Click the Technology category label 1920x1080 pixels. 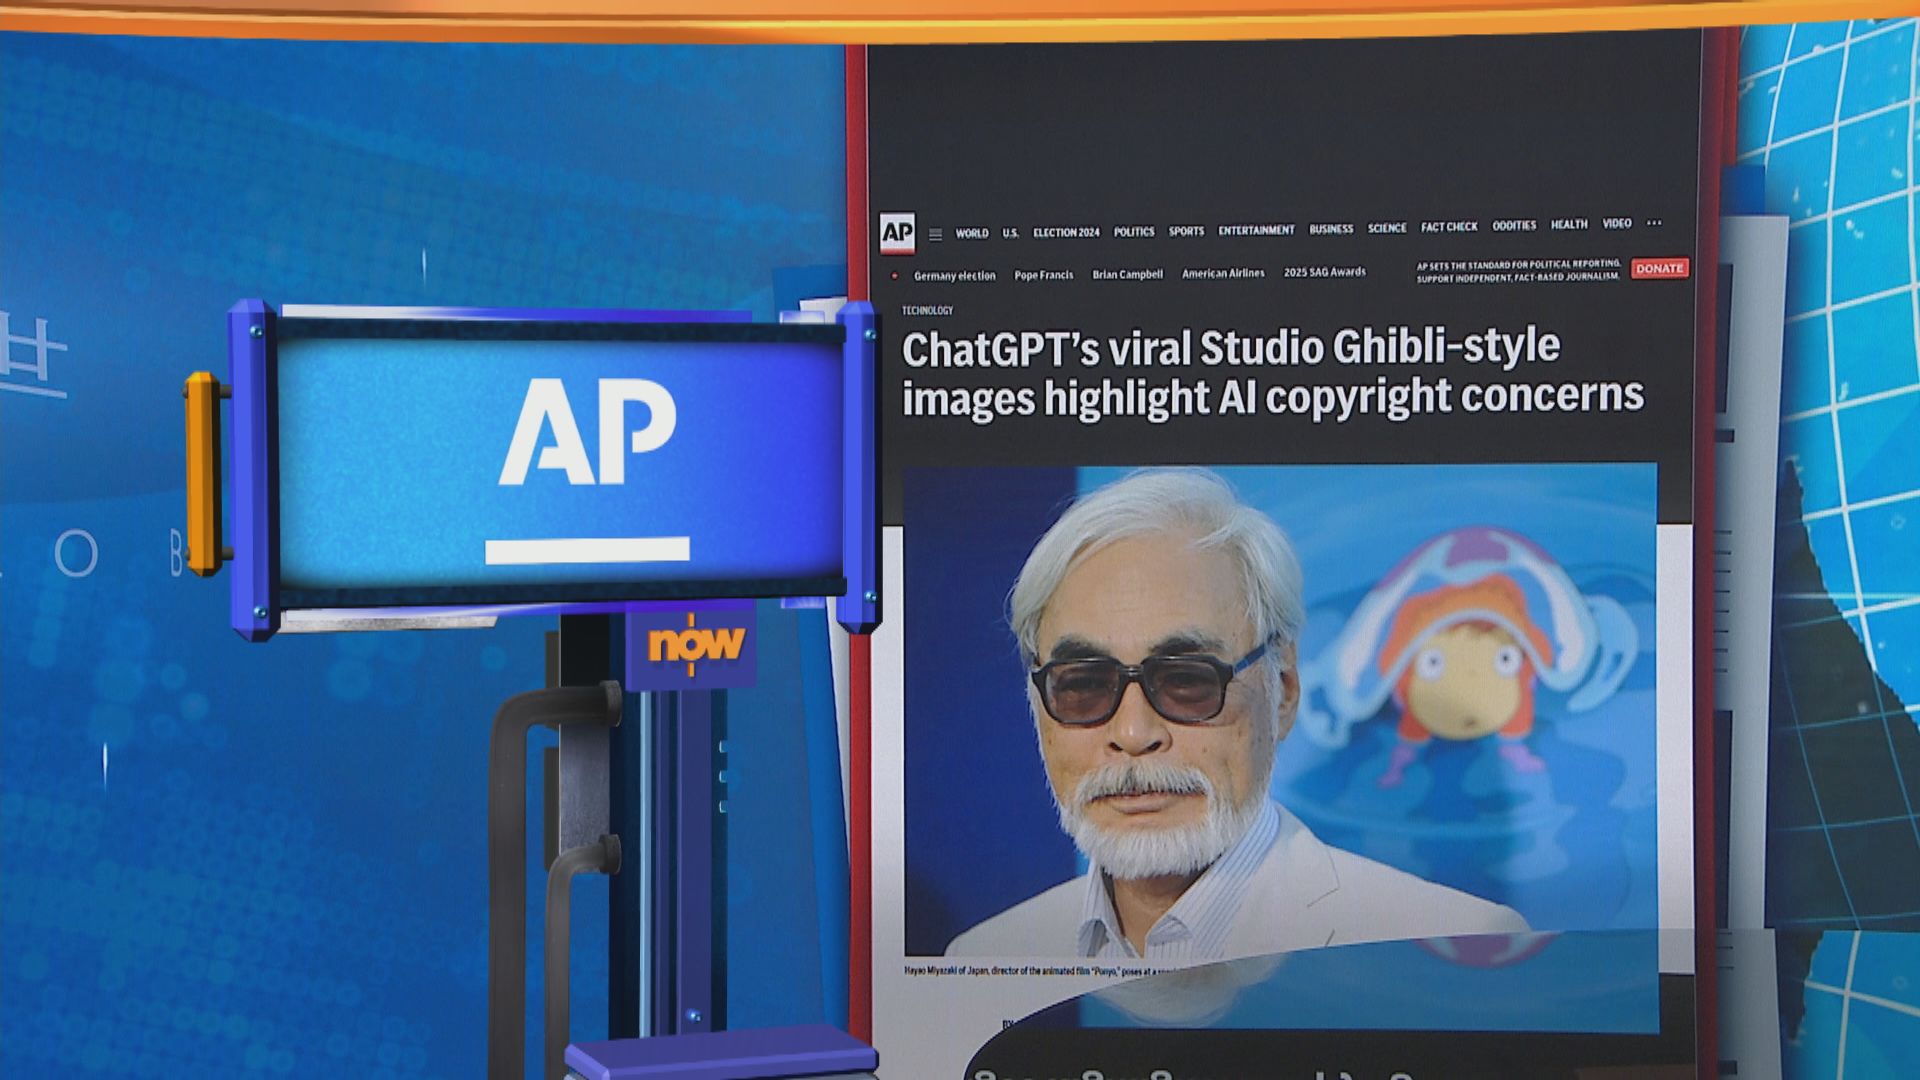[927, 311]
